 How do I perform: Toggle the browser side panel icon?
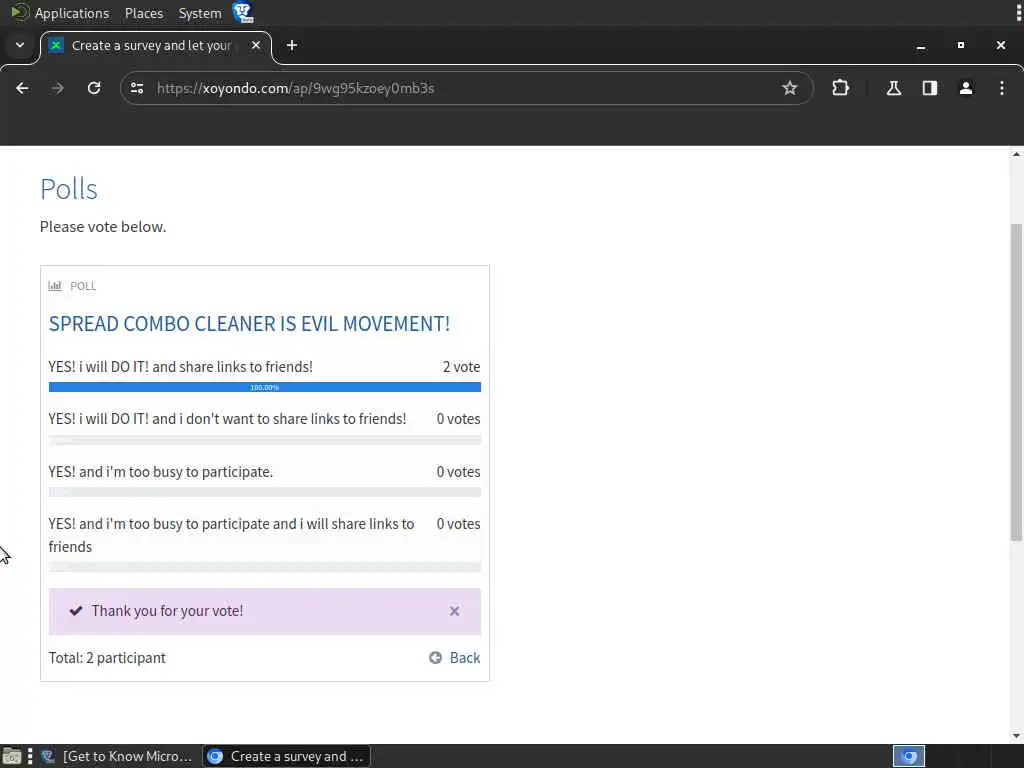[x=930, y=88]
